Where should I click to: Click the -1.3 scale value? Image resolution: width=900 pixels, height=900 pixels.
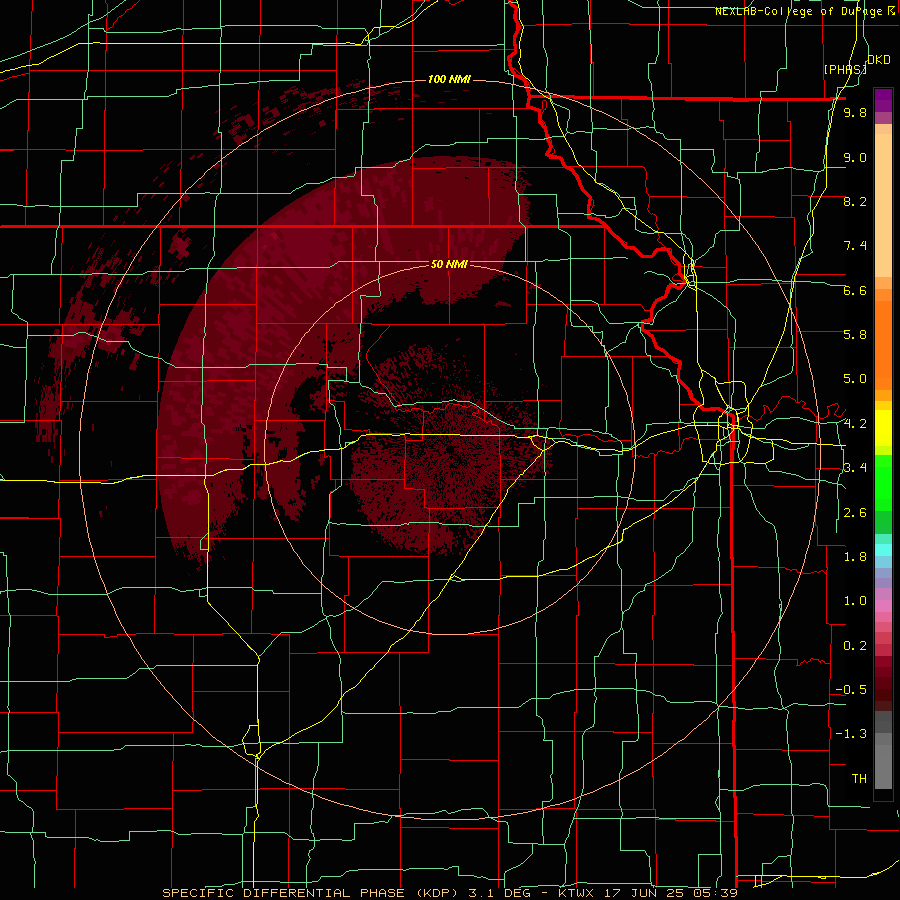pyautogui.click(x=851, y=734)
